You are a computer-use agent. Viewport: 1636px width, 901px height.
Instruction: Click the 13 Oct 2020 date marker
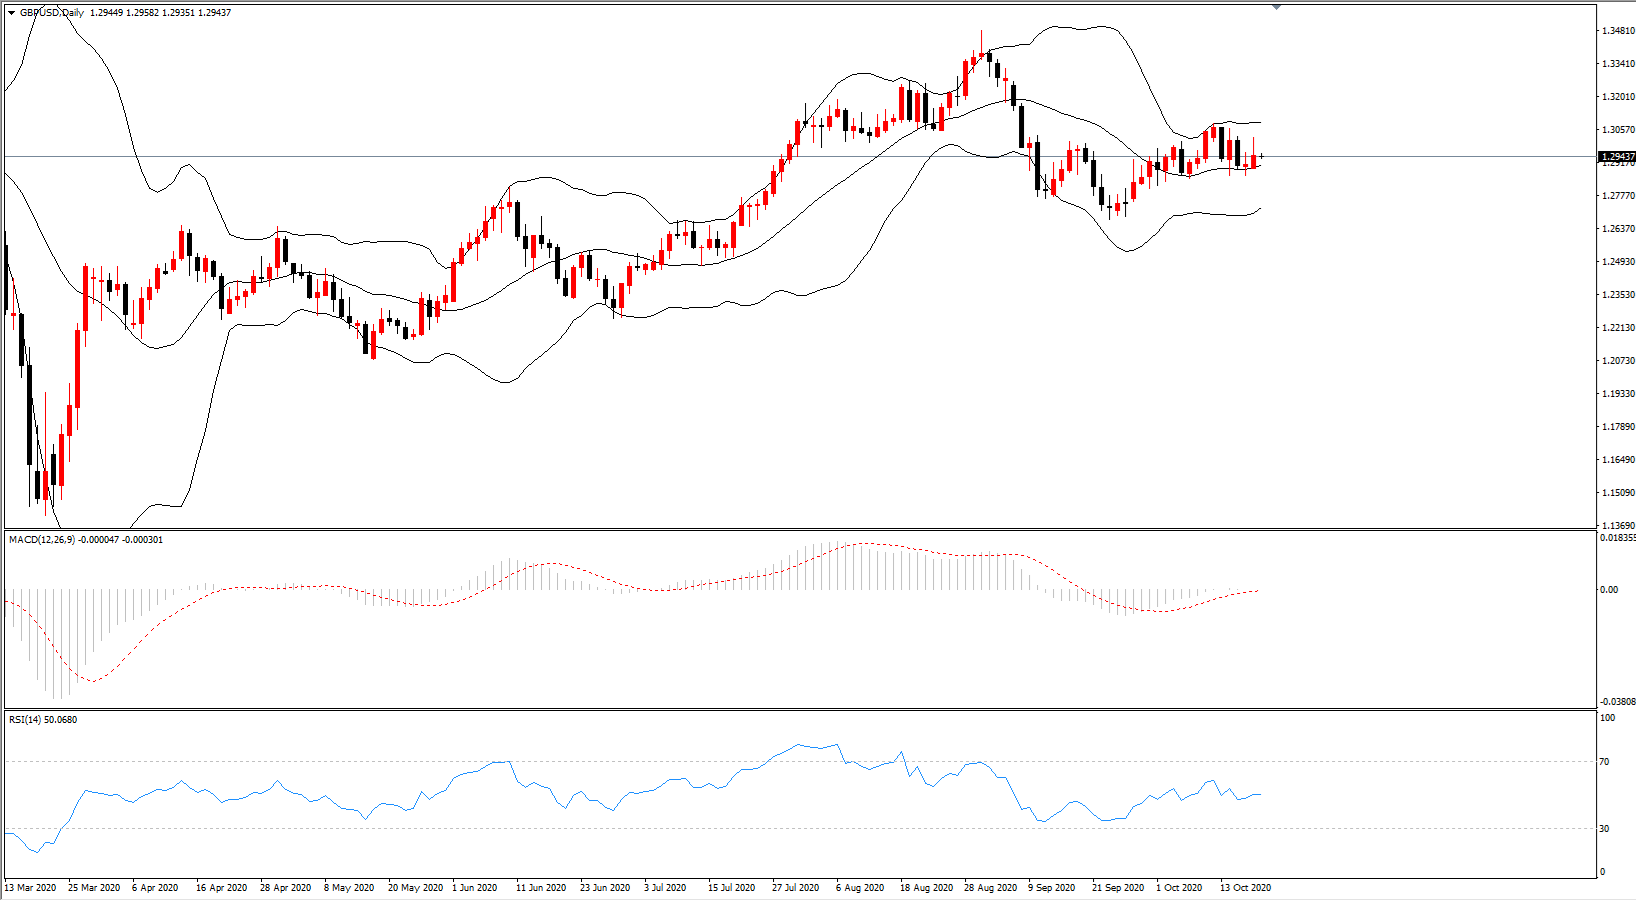[1245, 888]
